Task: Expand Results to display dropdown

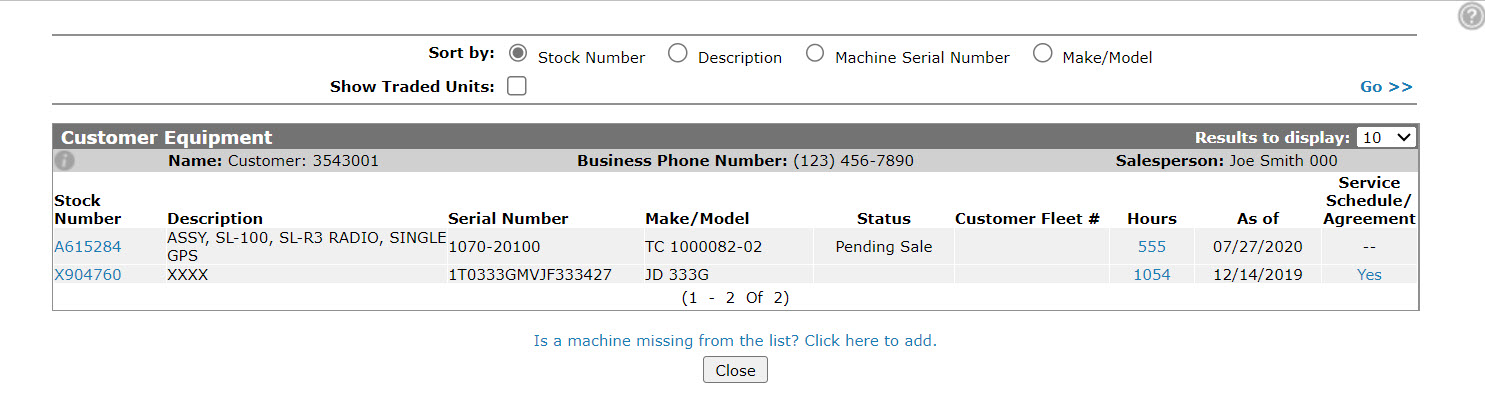Action: tap(1388, 138)
